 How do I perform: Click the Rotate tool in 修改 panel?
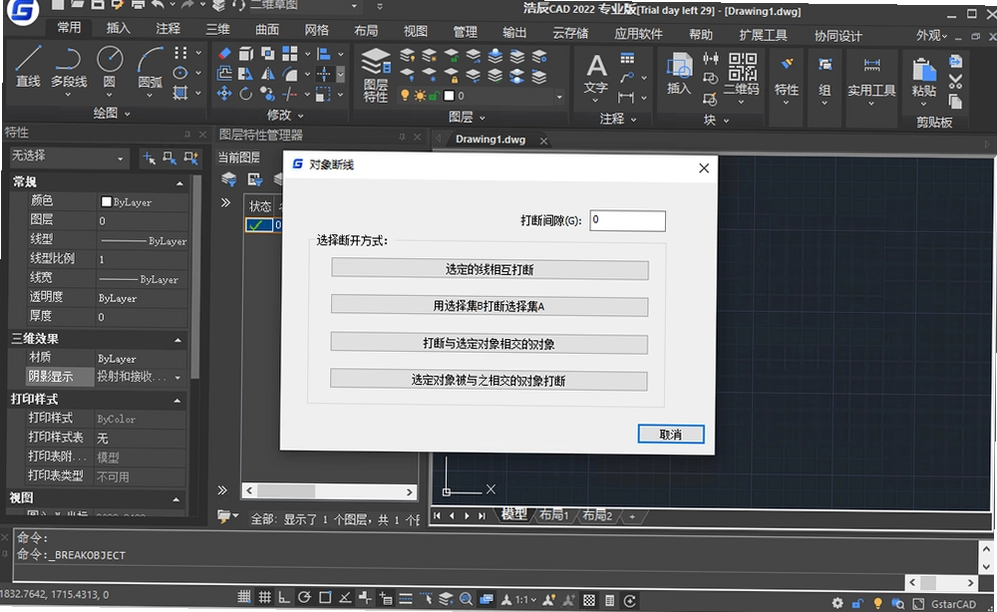[245, 94]
